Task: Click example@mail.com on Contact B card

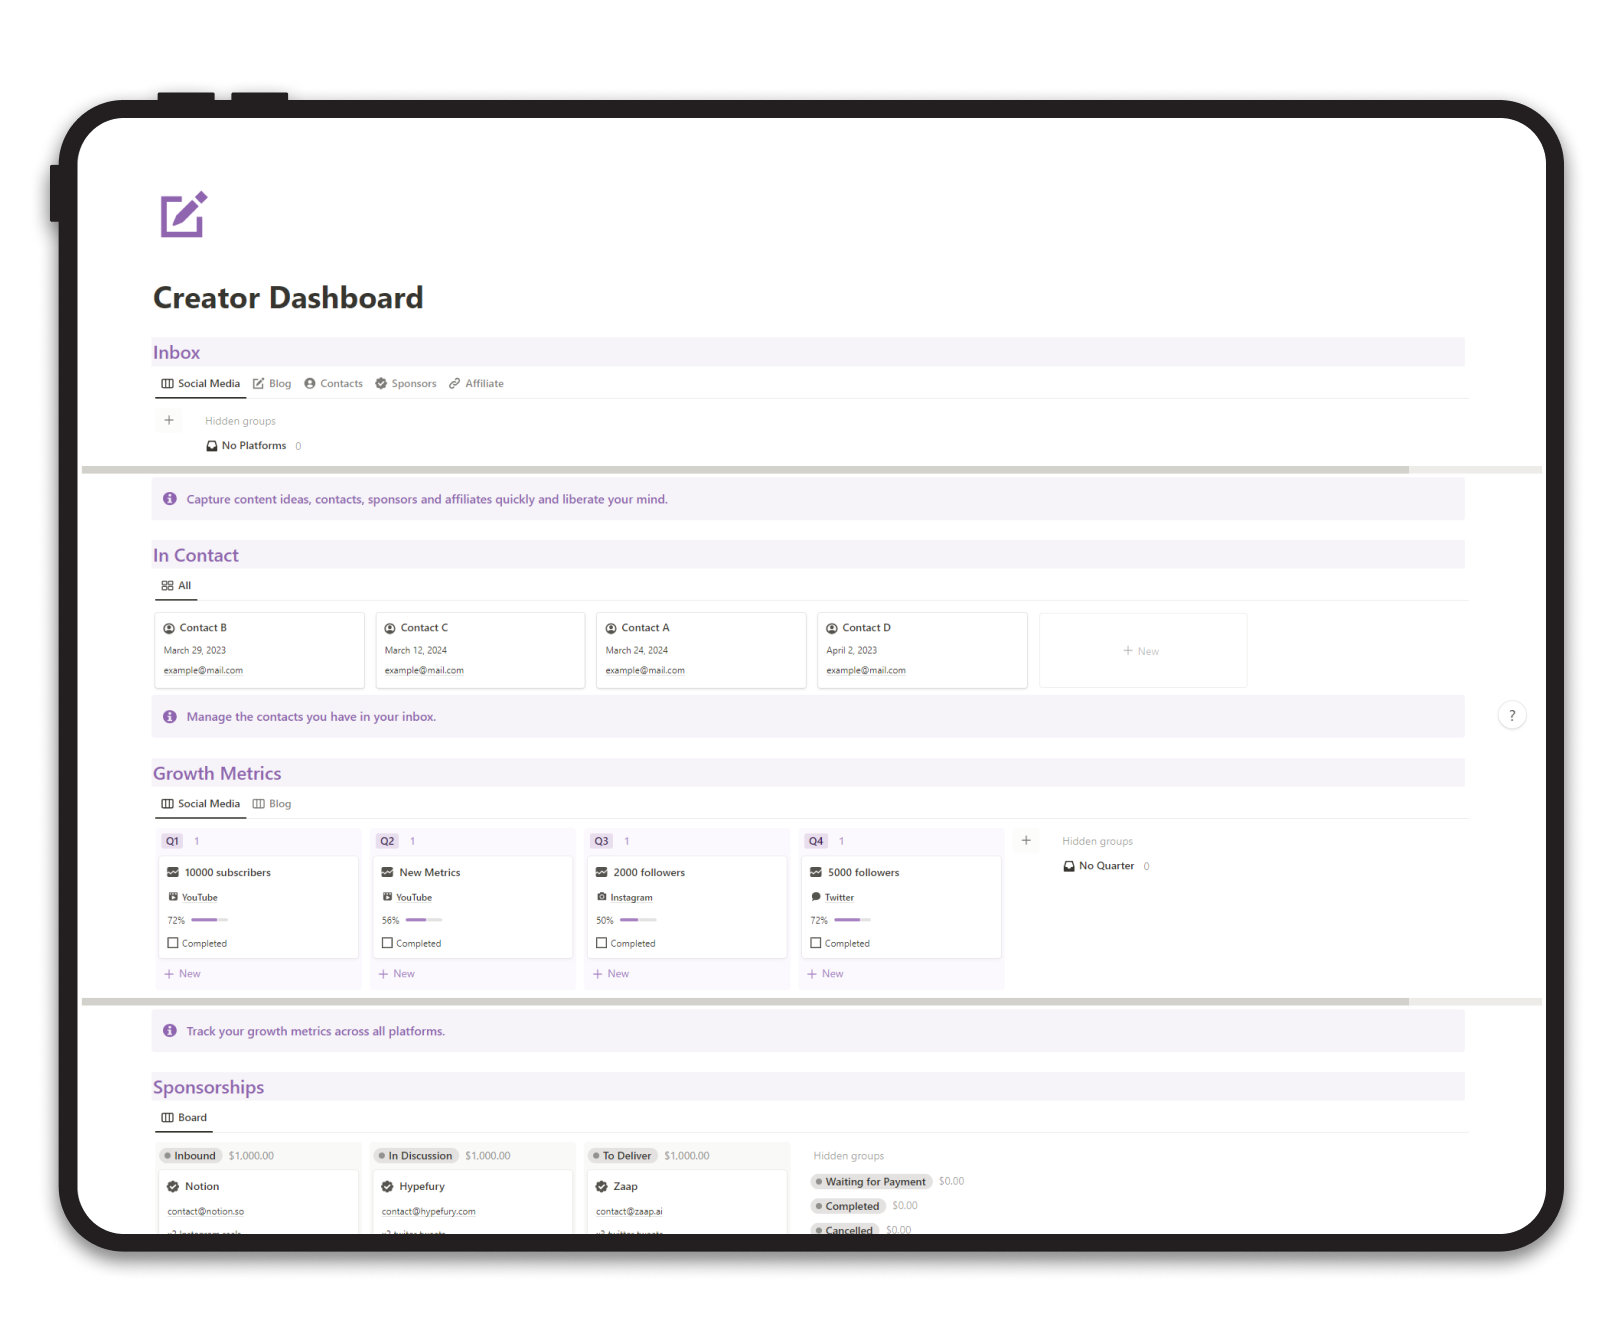Action: [x=203, y=670]
